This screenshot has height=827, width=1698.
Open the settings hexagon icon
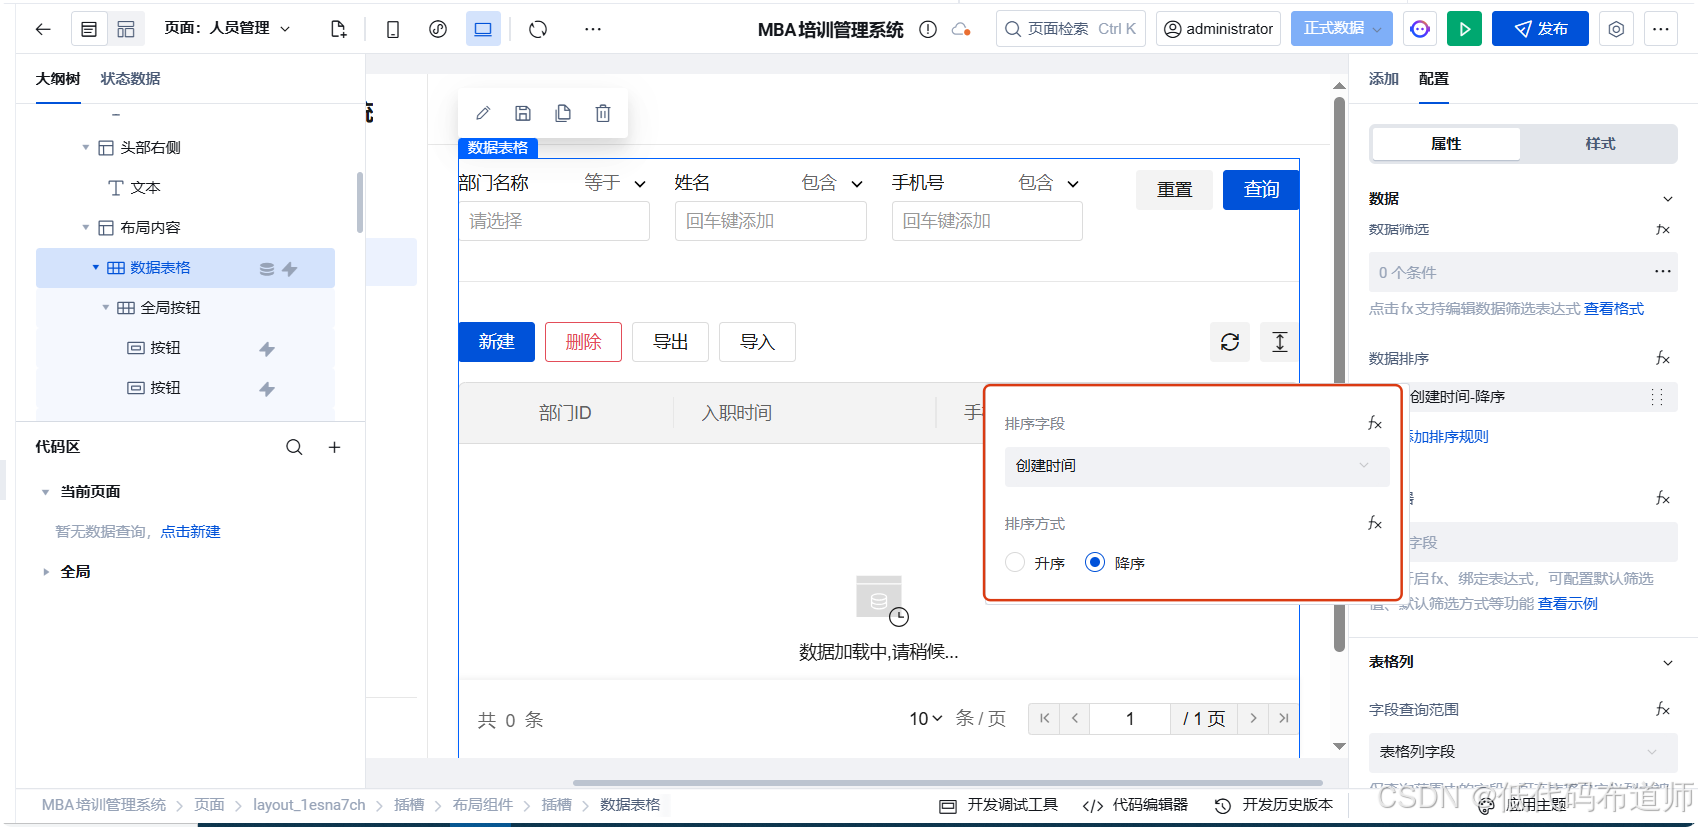pyautogui.click(x=1616, y=29)
